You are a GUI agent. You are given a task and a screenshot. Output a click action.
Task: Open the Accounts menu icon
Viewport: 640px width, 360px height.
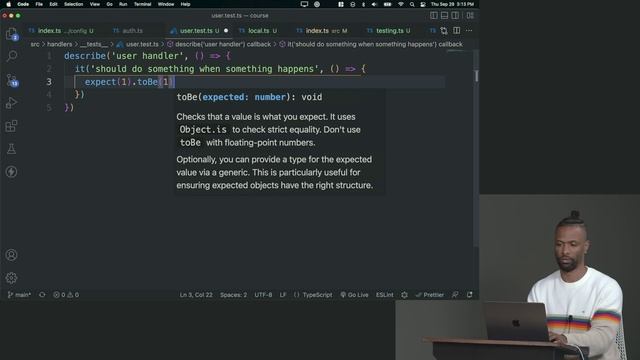coord(11,255)
